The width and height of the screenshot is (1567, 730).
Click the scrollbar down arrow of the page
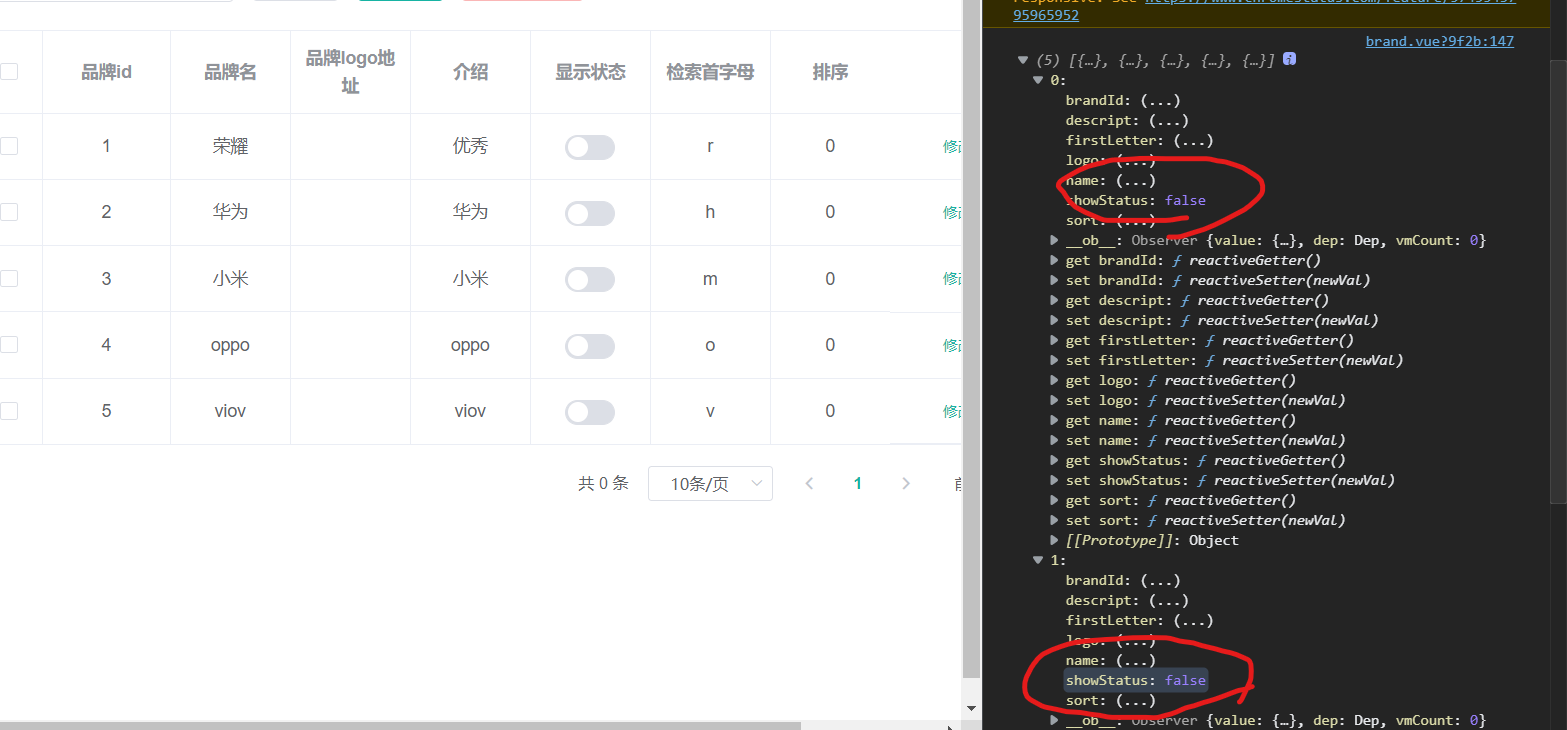coord(971,708)
